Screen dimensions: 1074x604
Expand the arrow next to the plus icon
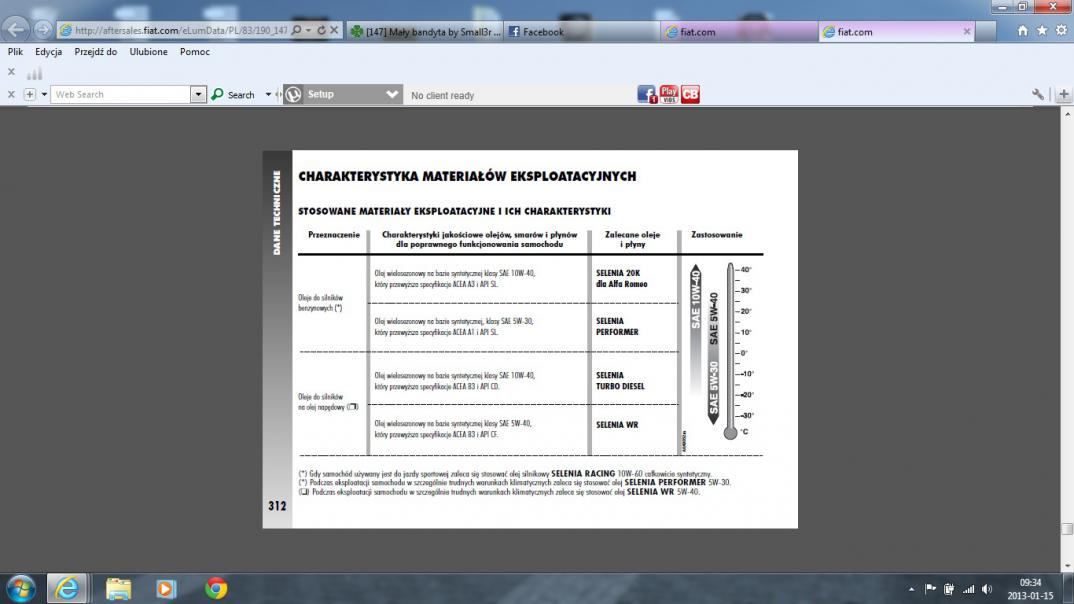(x=45, y=95)
